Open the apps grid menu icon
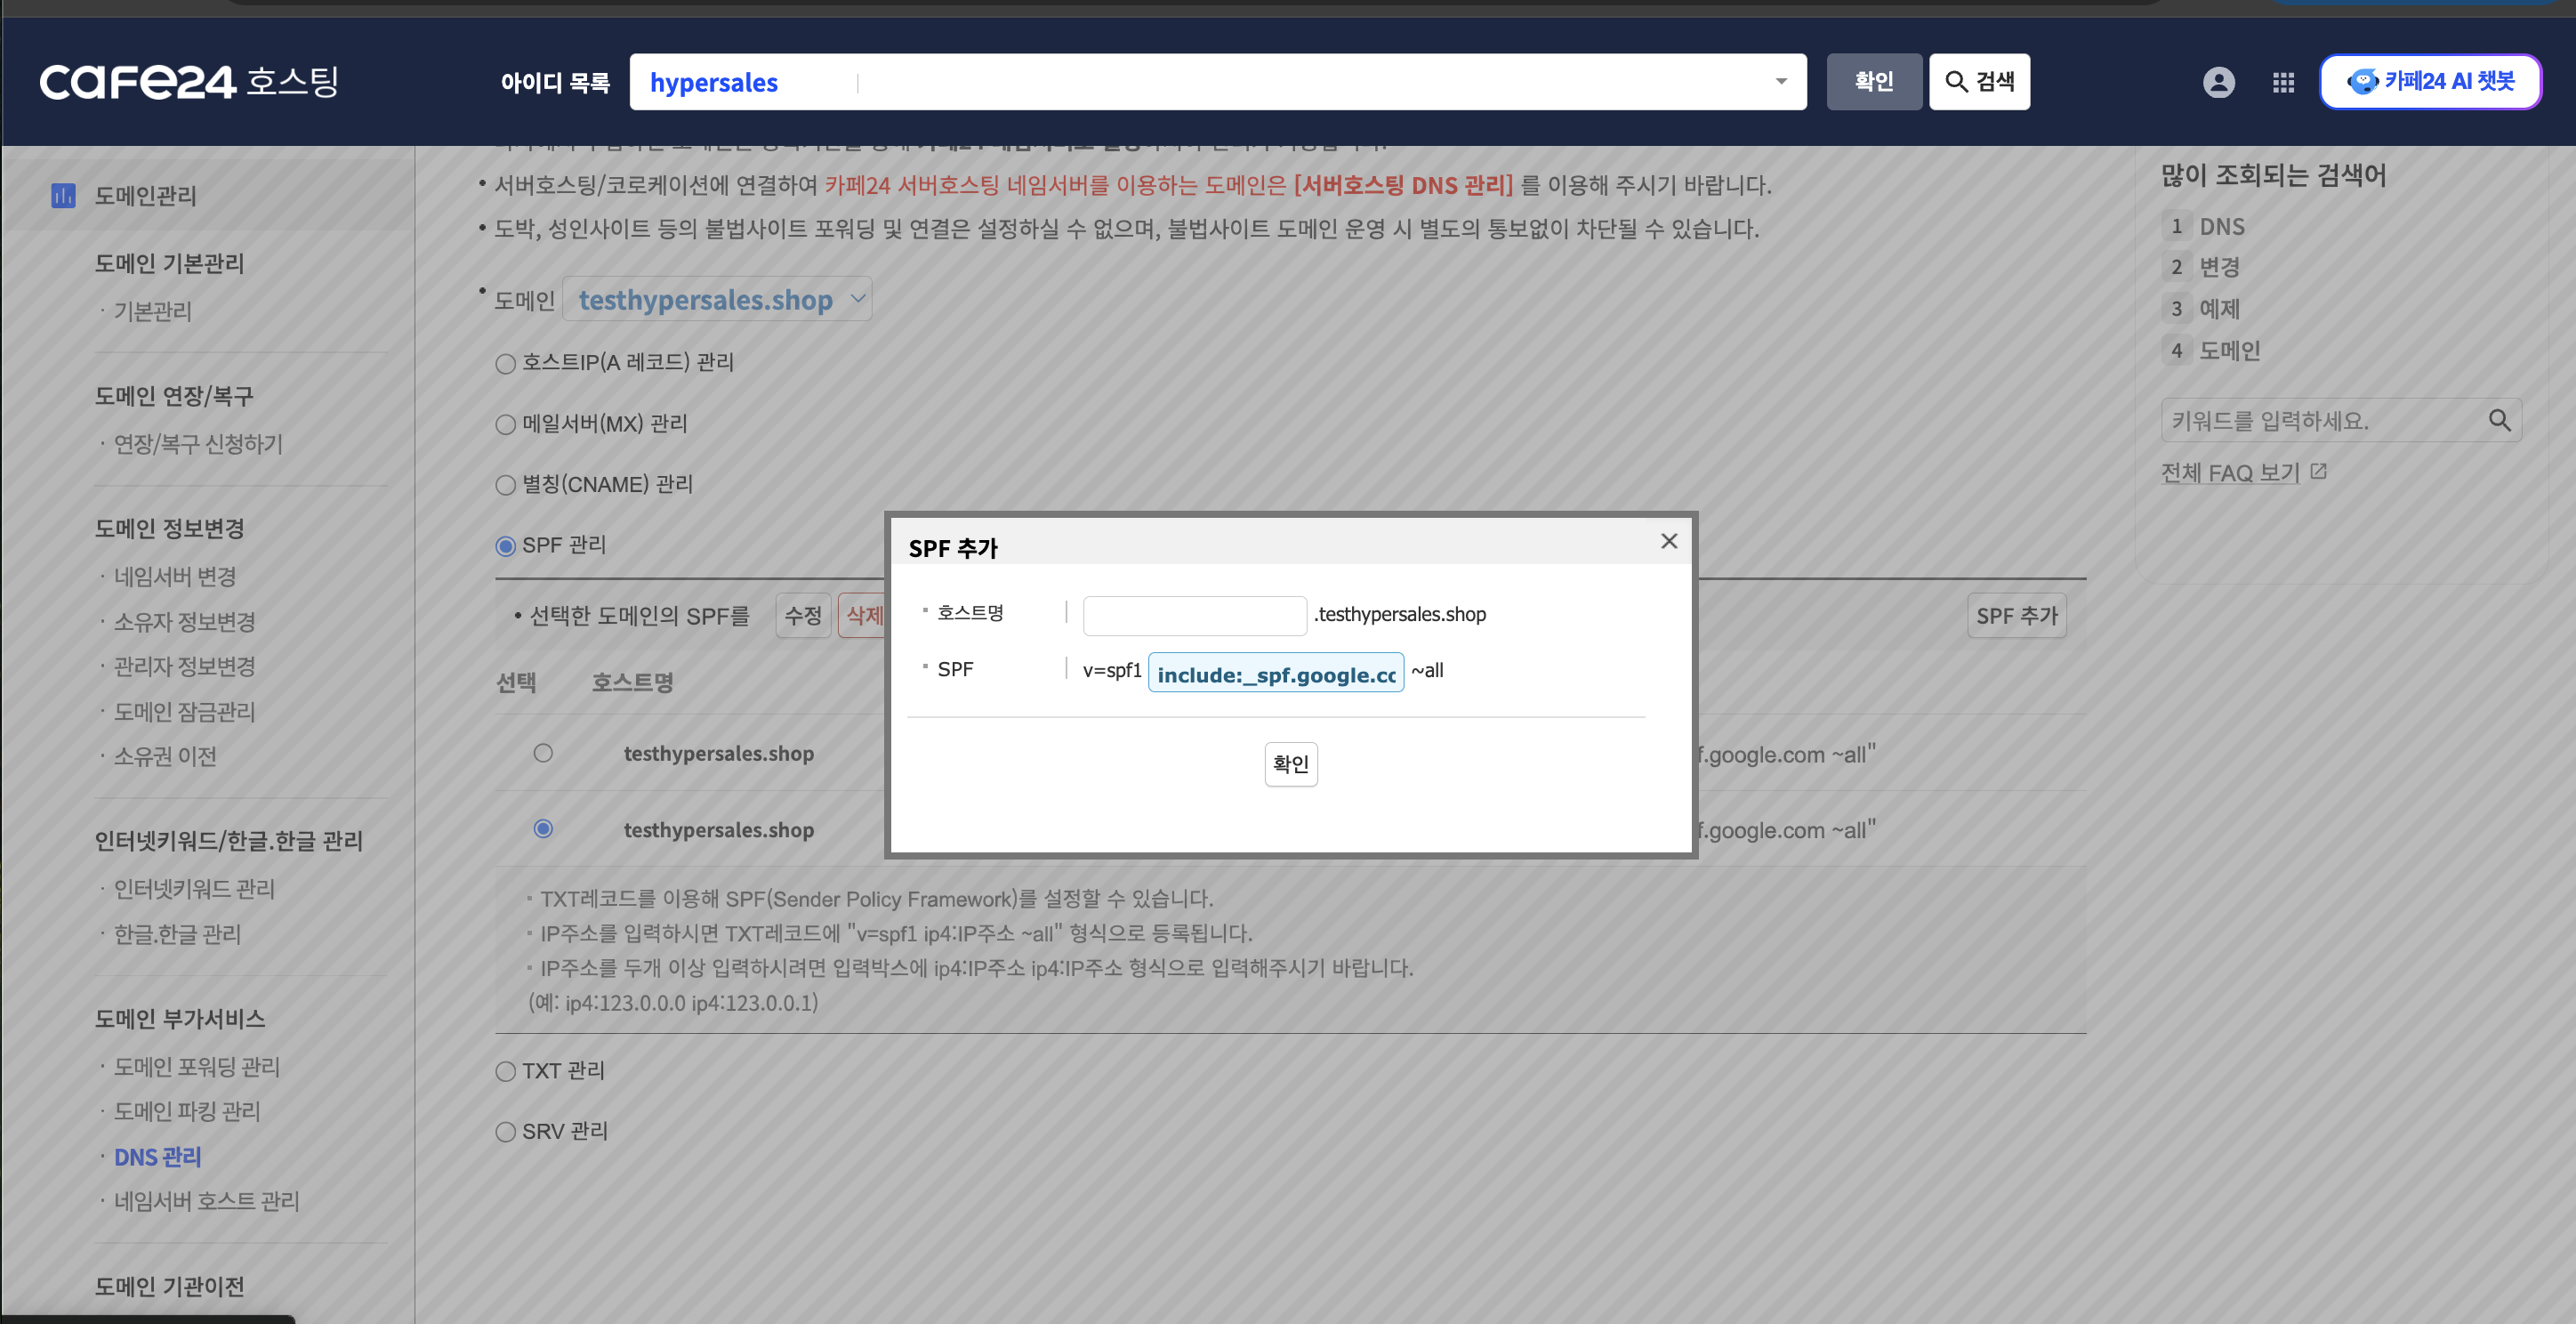Screen dimensions: 2576x1324 coord(2283,82)
